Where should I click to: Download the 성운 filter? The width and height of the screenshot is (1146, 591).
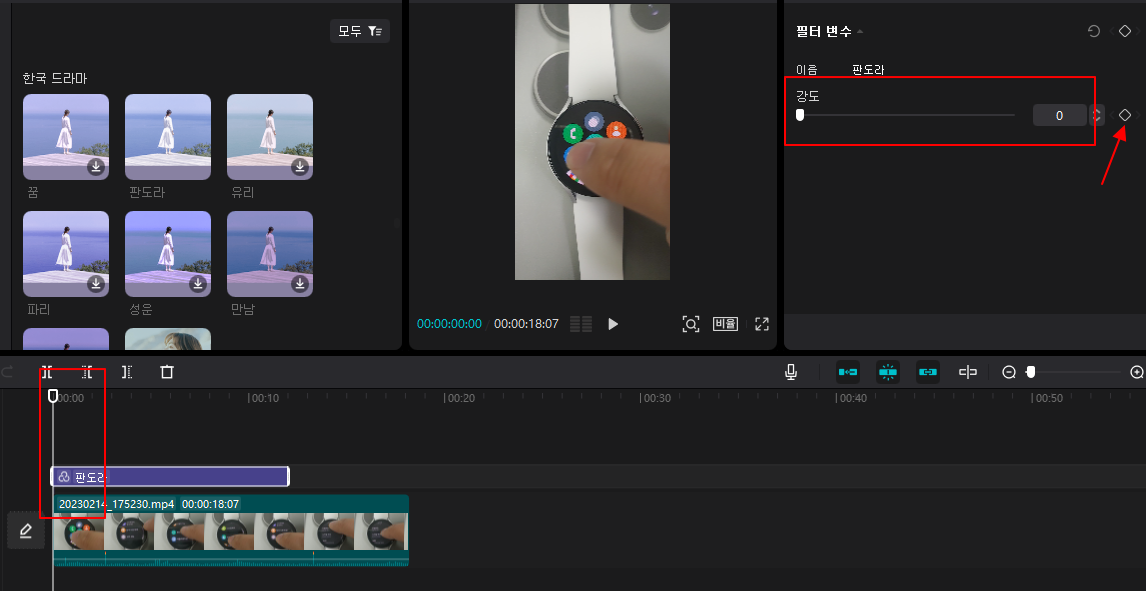tap(198, 284)
